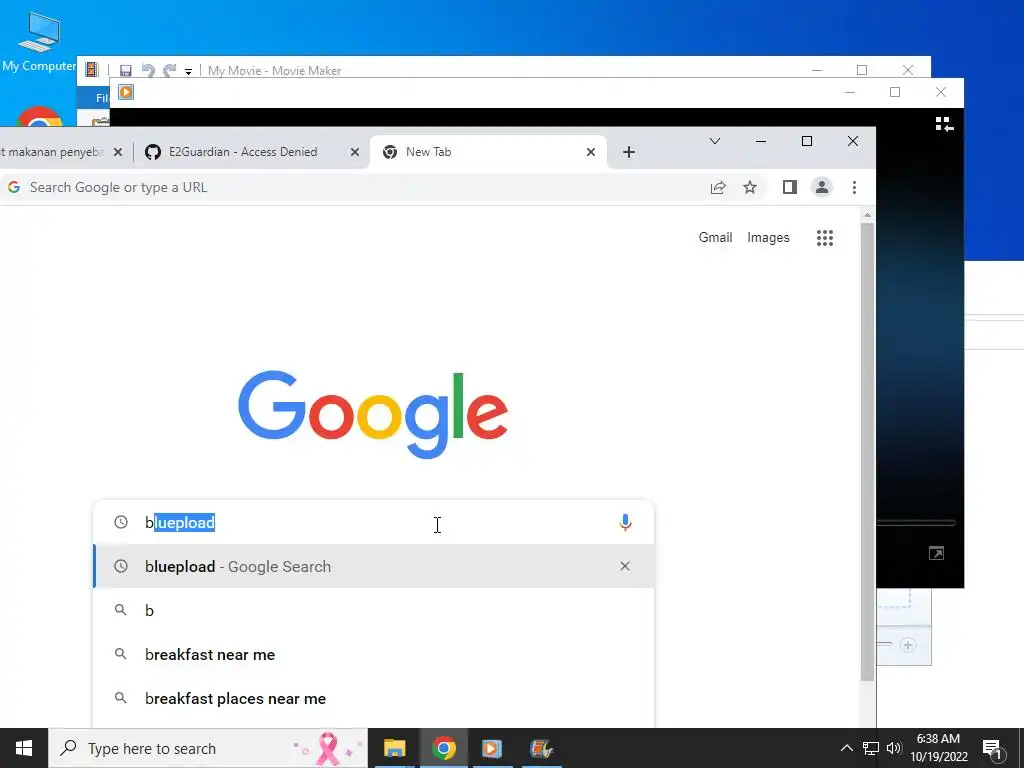Open the volume tray icon
The width and height of the screenshot is (1024, 768).
[894, 748]
